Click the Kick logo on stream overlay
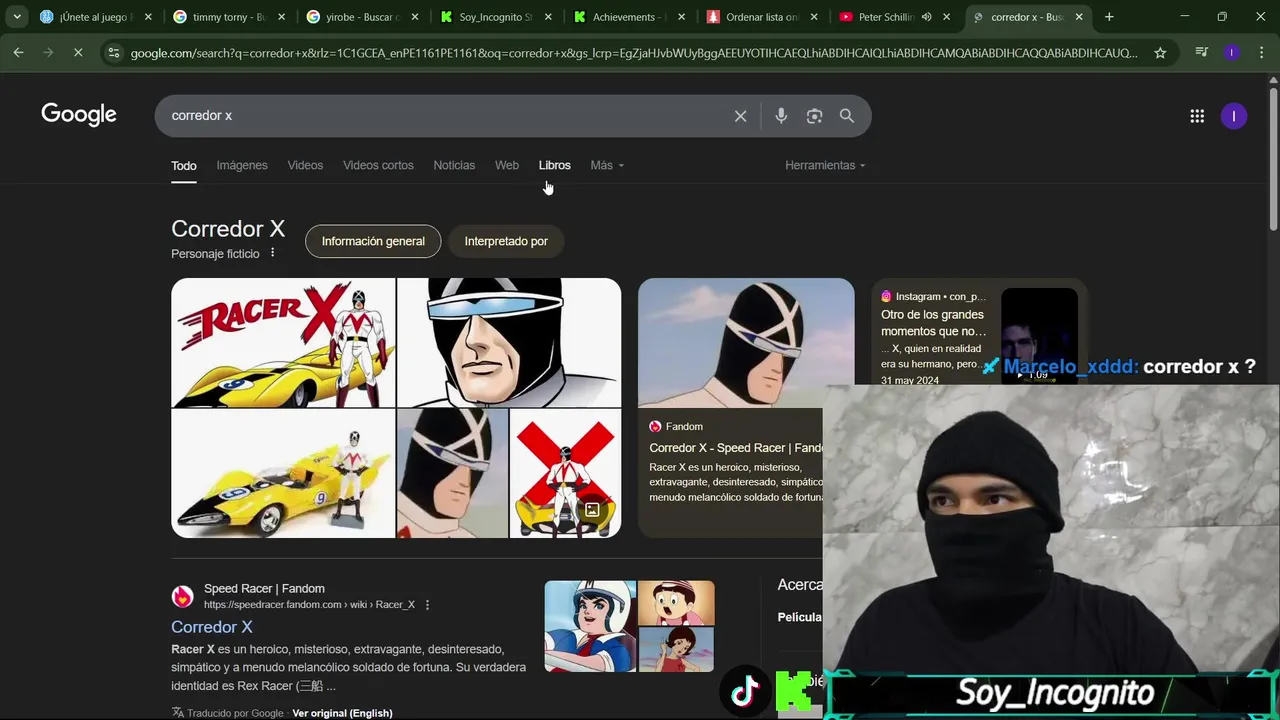The image size is (1280, 720). pyautogui.click(x=794, y=691)
